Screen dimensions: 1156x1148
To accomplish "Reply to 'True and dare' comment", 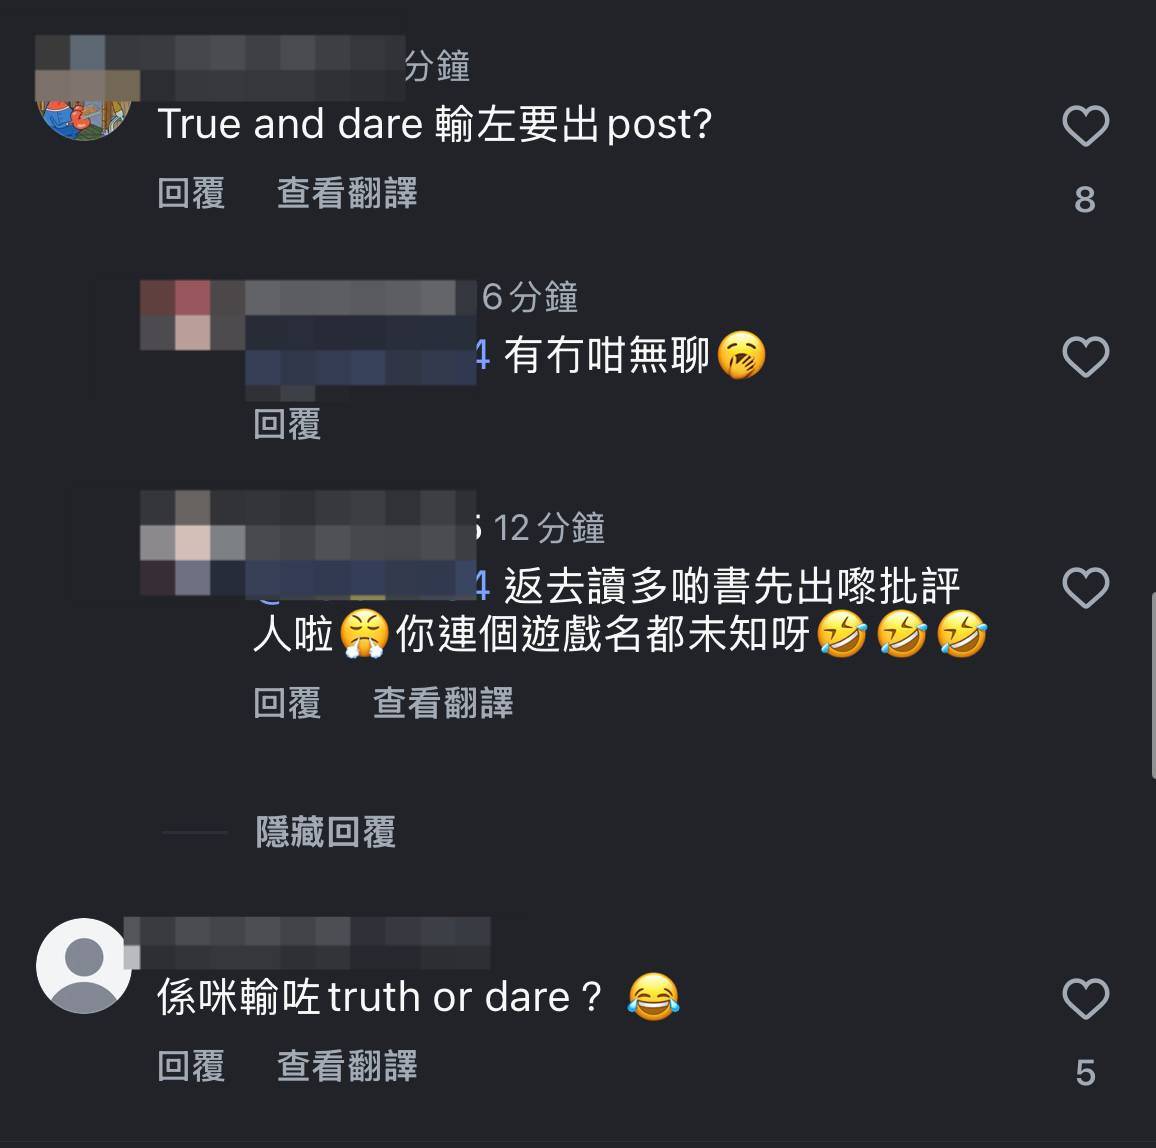I will pyautogui.click(x=191, y=193).
